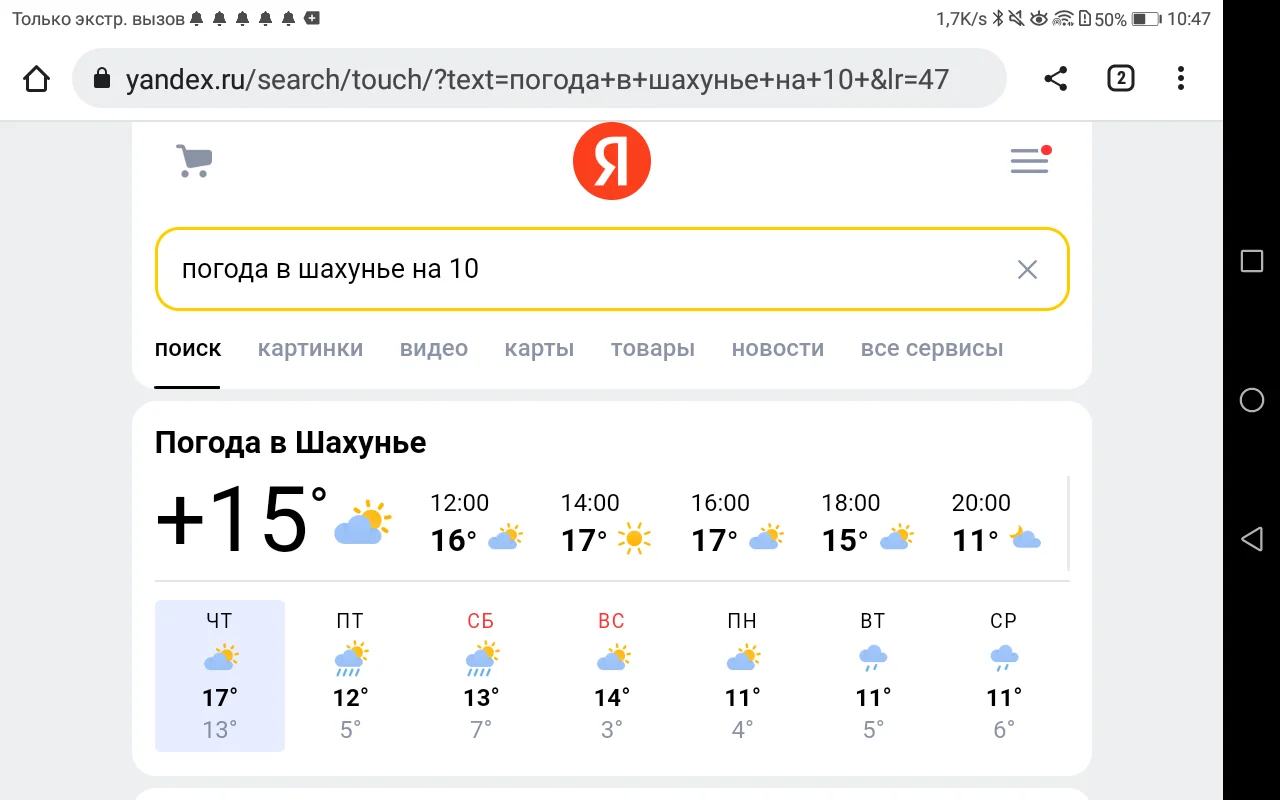Switch to the картинки tab
1280x800 pixels.
pos(310,348)
